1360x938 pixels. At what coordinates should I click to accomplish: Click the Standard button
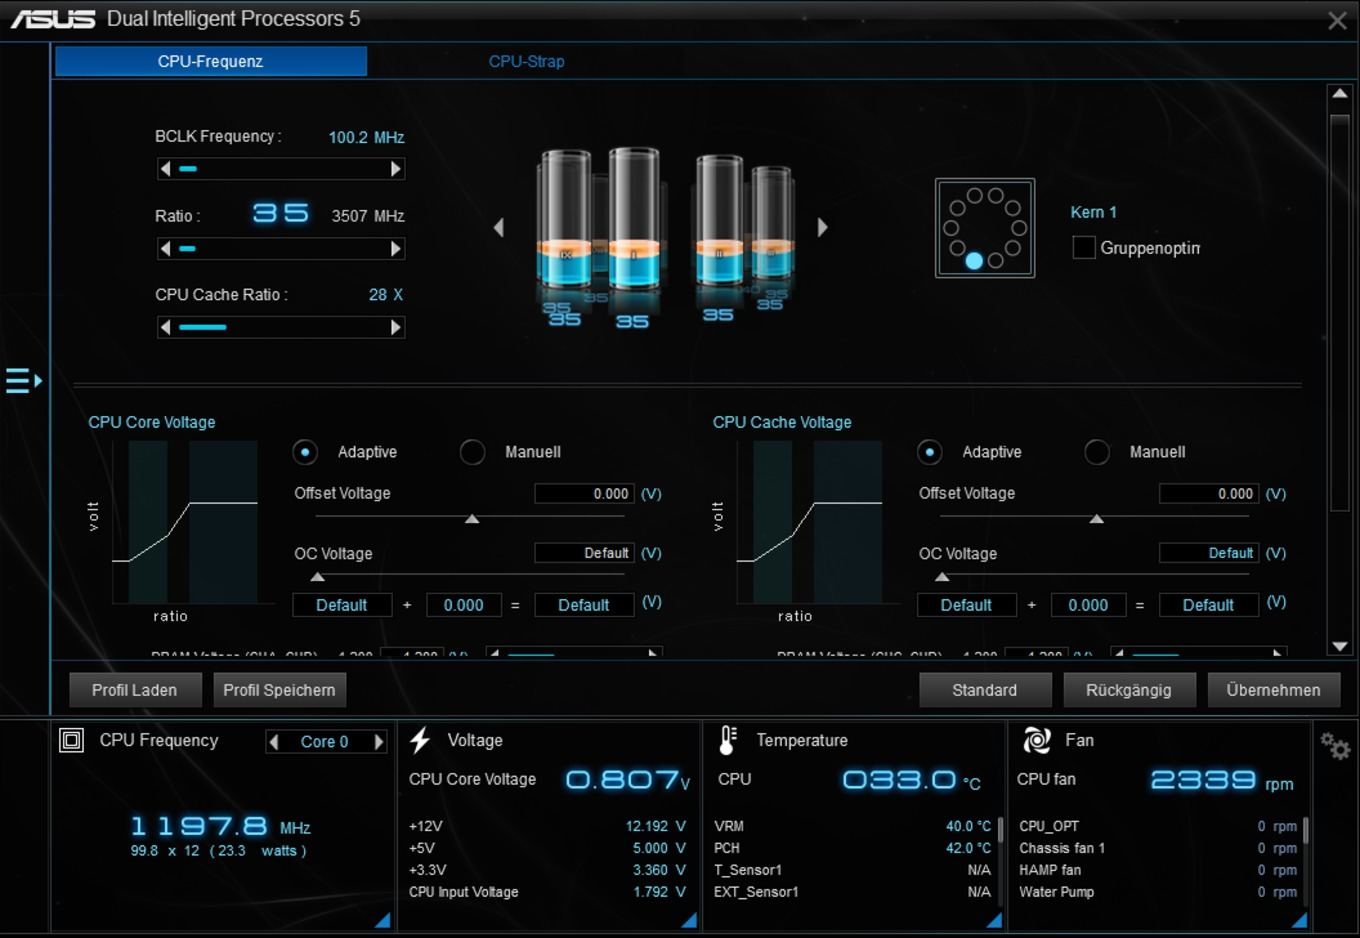985,690
